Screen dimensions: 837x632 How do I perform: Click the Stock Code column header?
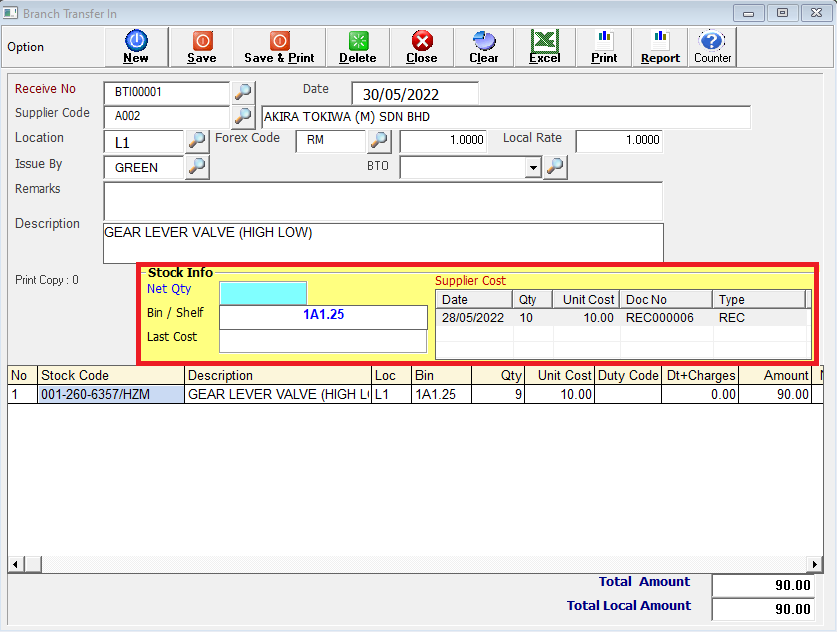(110, 375)
